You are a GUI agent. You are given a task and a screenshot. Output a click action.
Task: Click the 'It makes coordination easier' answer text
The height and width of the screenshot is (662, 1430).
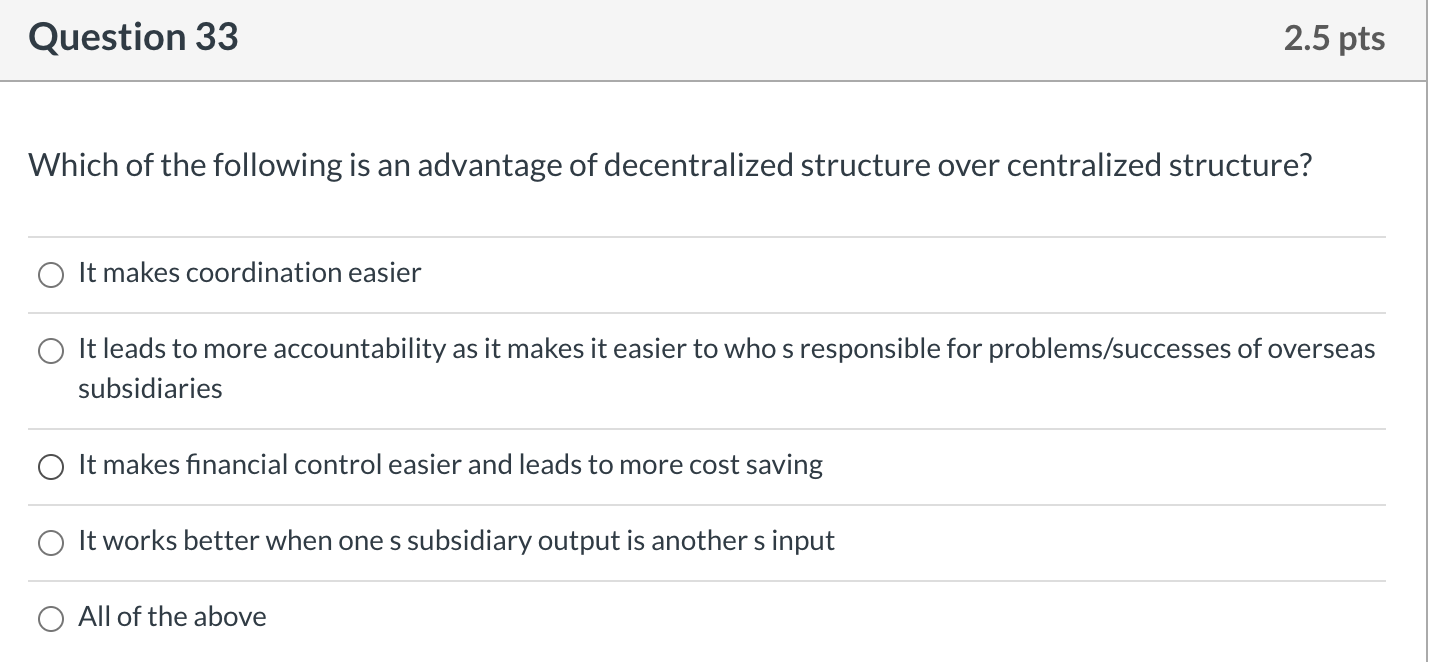click(x=250, y=272)
